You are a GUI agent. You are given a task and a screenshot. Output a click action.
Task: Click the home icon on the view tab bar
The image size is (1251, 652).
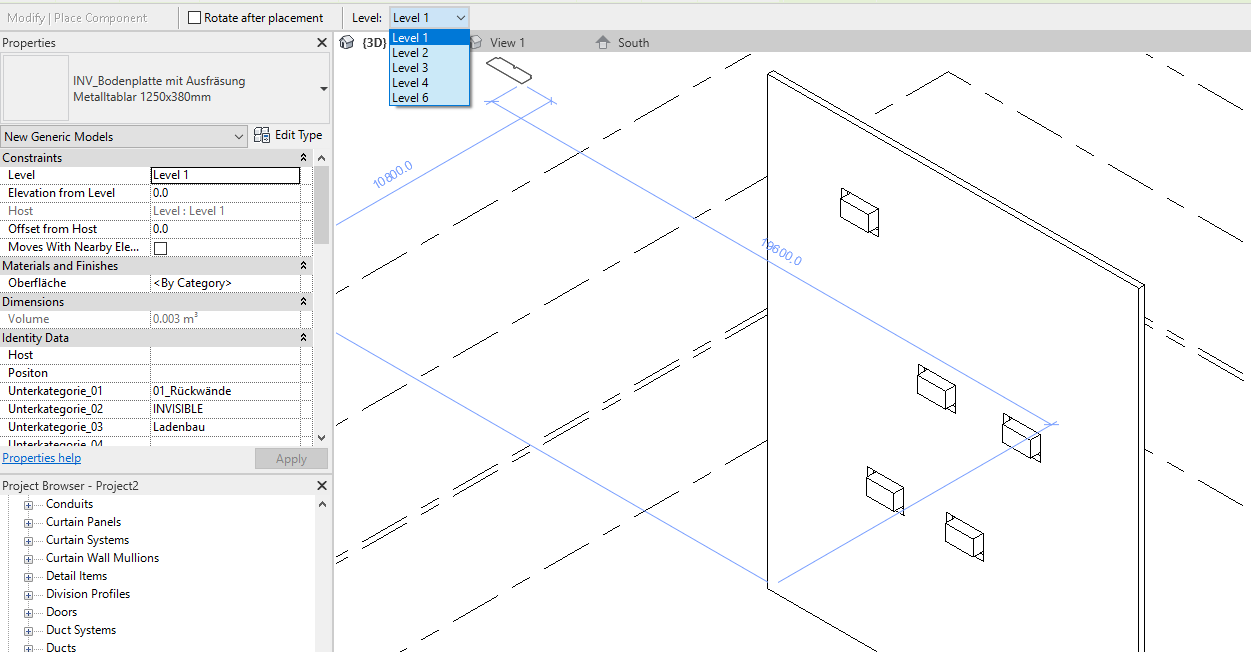click(346, 42)
